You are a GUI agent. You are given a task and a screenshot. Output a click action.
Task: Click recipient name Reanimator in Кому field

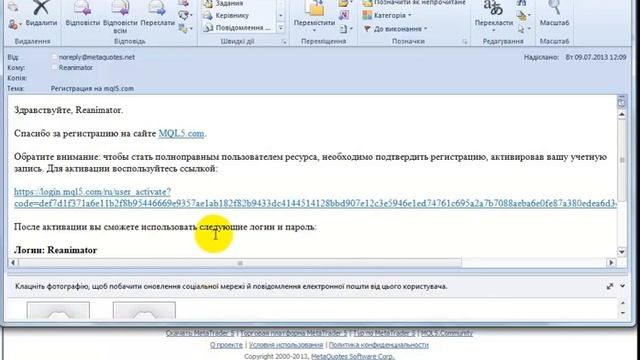coord(76,67)
